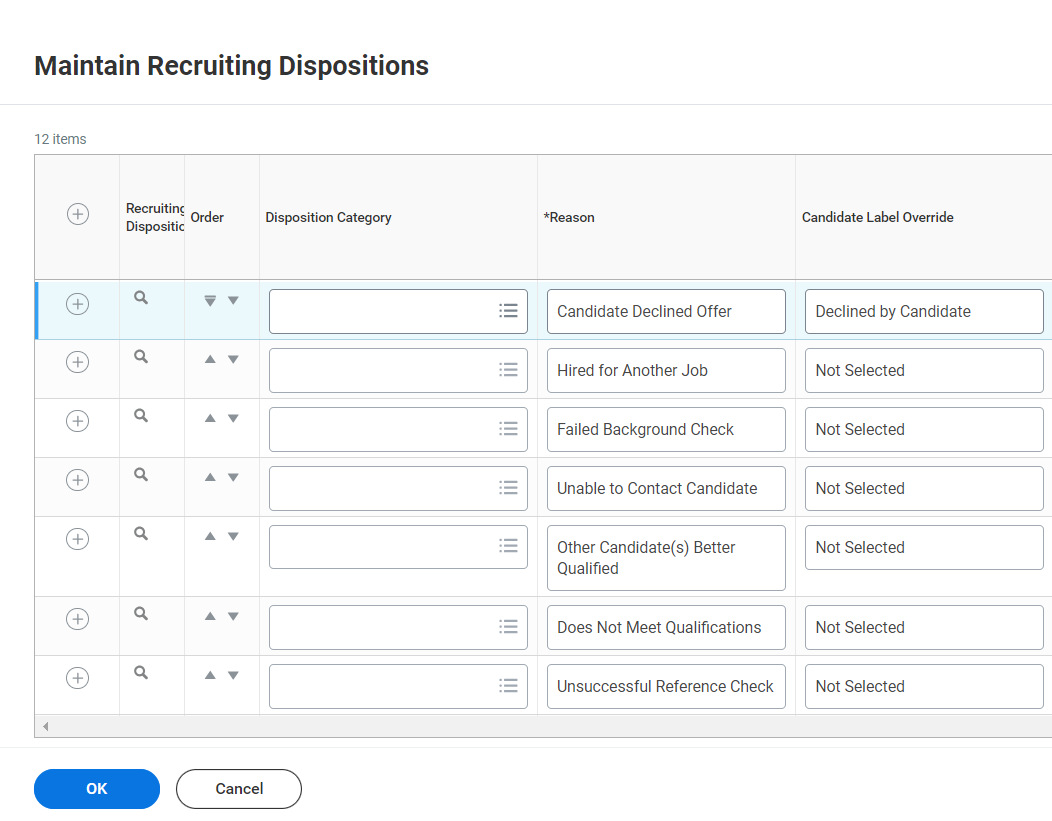Open Disposition Category list for Other Candidate(s) Better Qualified
This screenshot has width=1052, height=821.
(x=510, y=546)
